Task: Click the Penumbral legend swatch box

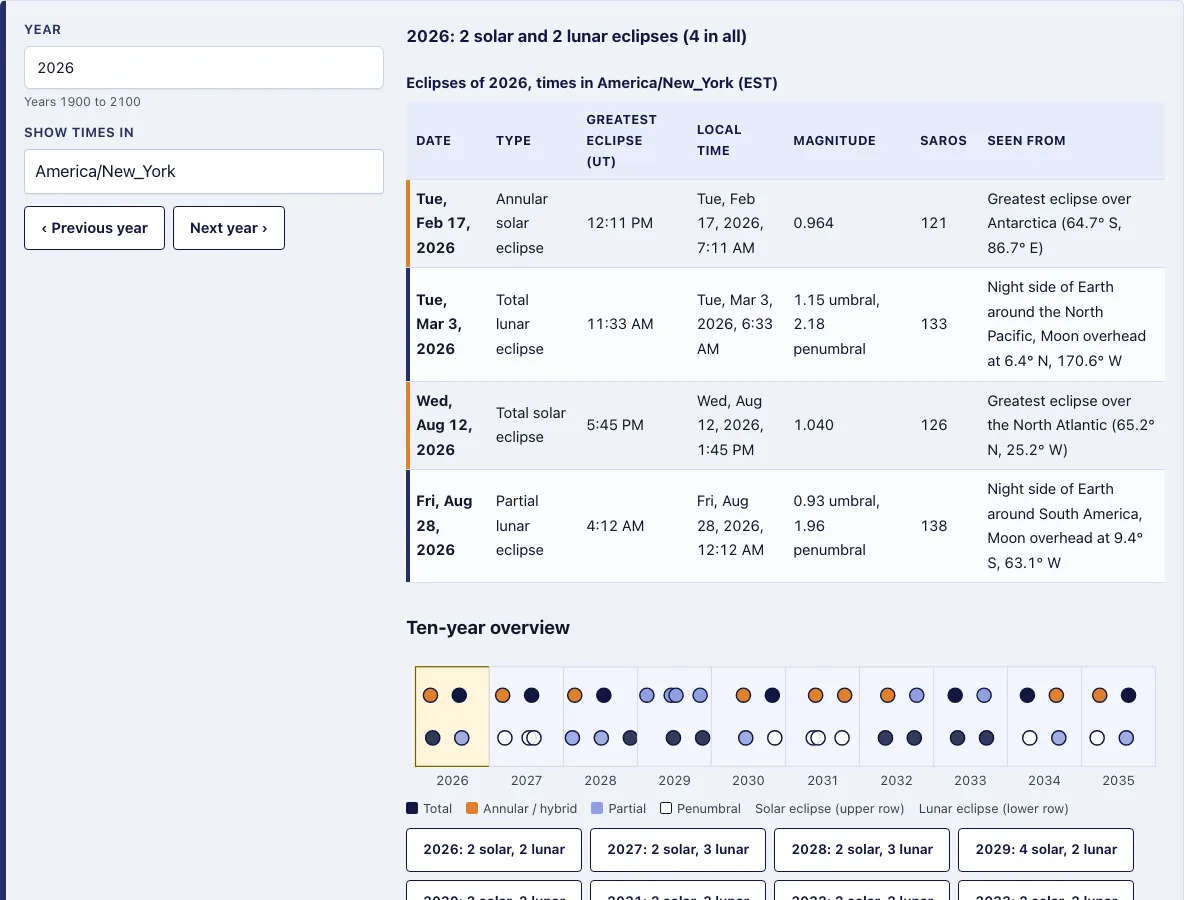Action: pyautogui.click(x=666, y=808)
